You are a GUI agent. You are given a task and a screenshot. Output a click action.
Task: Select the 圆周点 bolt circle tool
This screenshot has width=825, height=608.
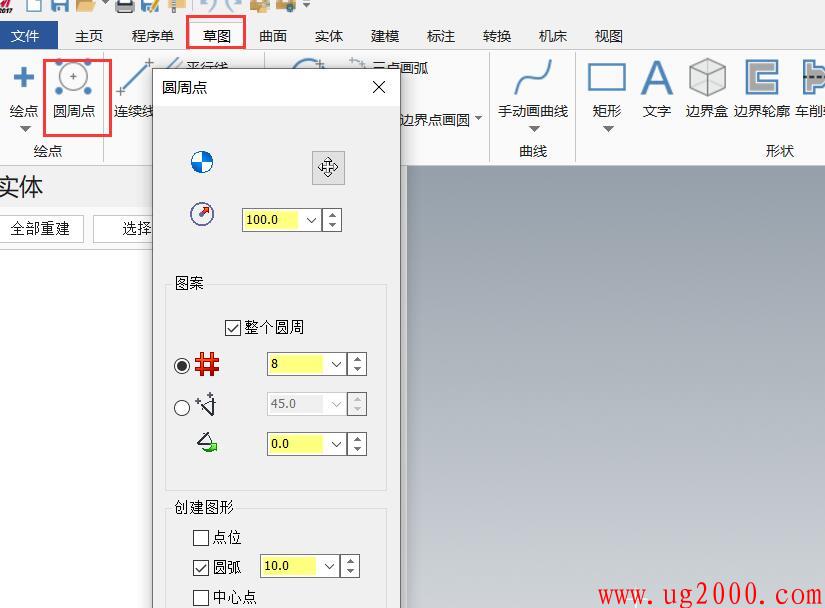[x=73, y=90]
